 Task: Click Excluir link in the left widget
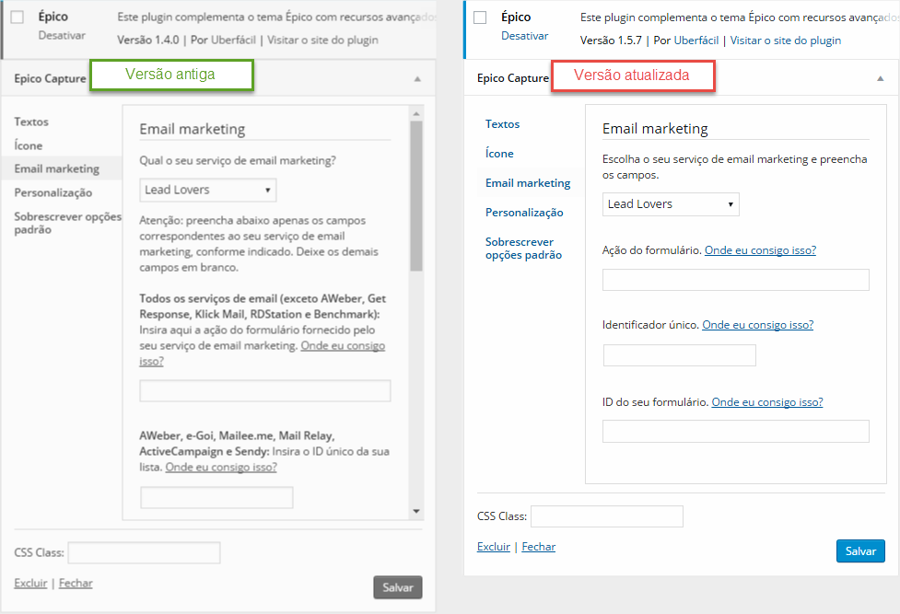coord(30,583)
